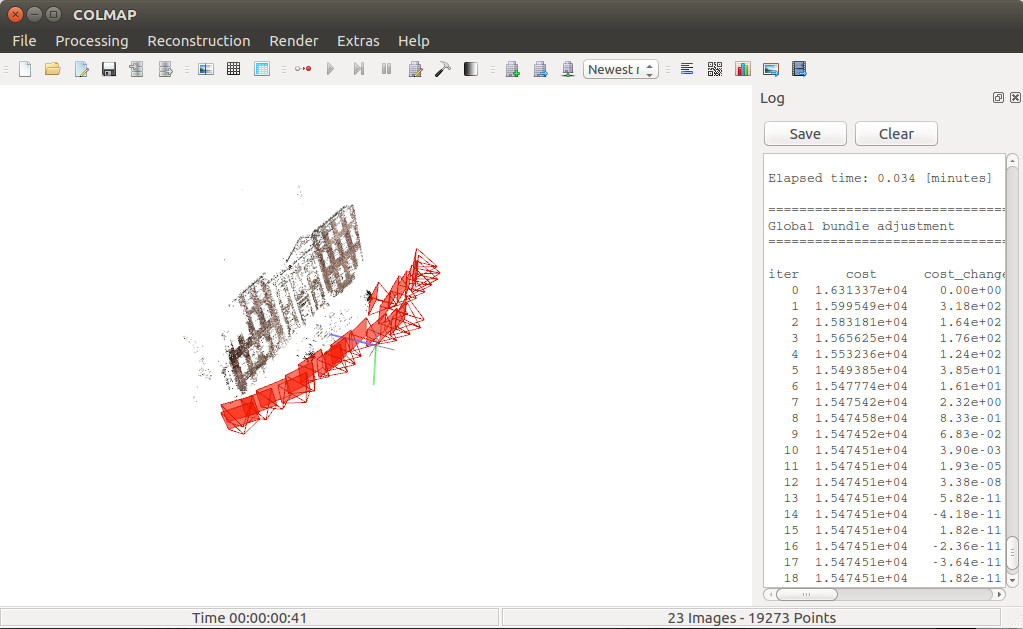1023x629 pixels.
Task: Open the Reconstruction menu
Action: (x=198, y=41)
